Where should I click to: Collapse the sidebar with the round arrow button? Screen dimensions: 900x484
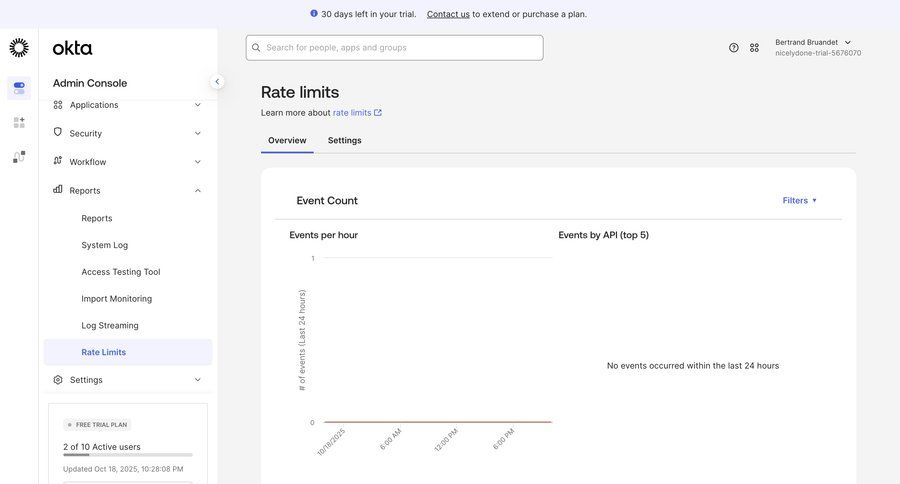217,82
